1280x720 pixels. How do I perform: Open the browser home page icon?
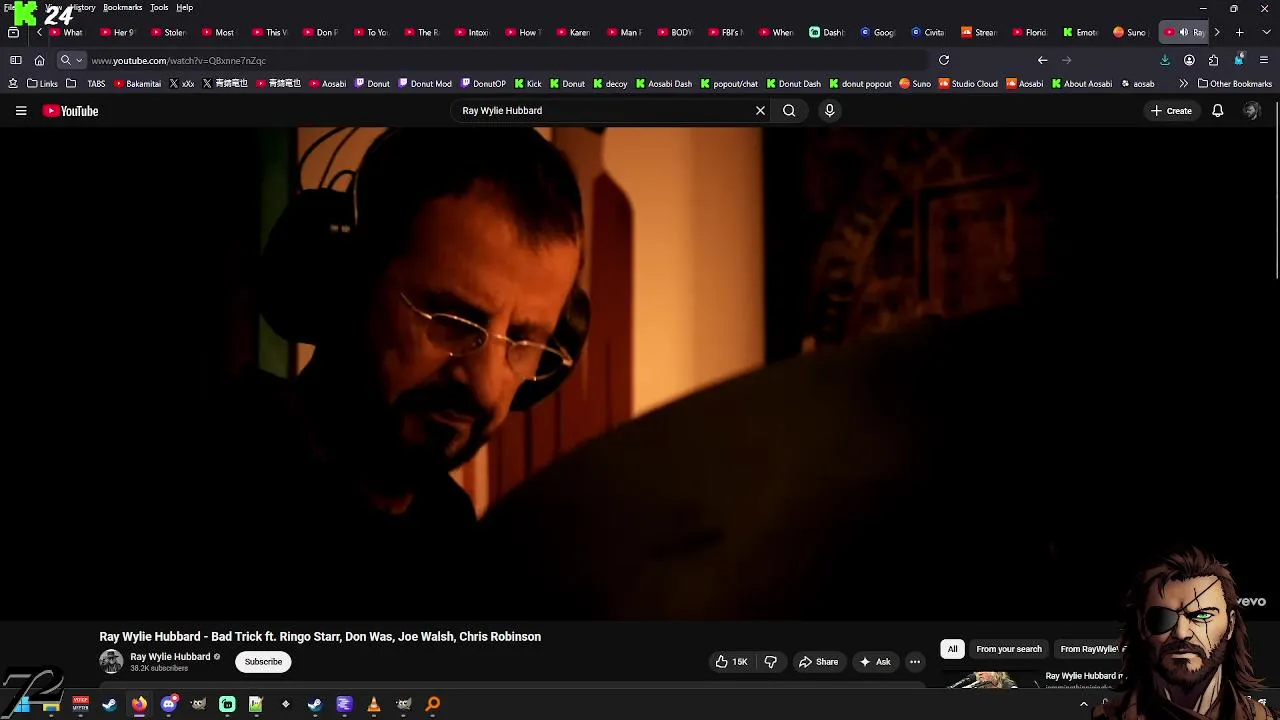click(39, 60)
